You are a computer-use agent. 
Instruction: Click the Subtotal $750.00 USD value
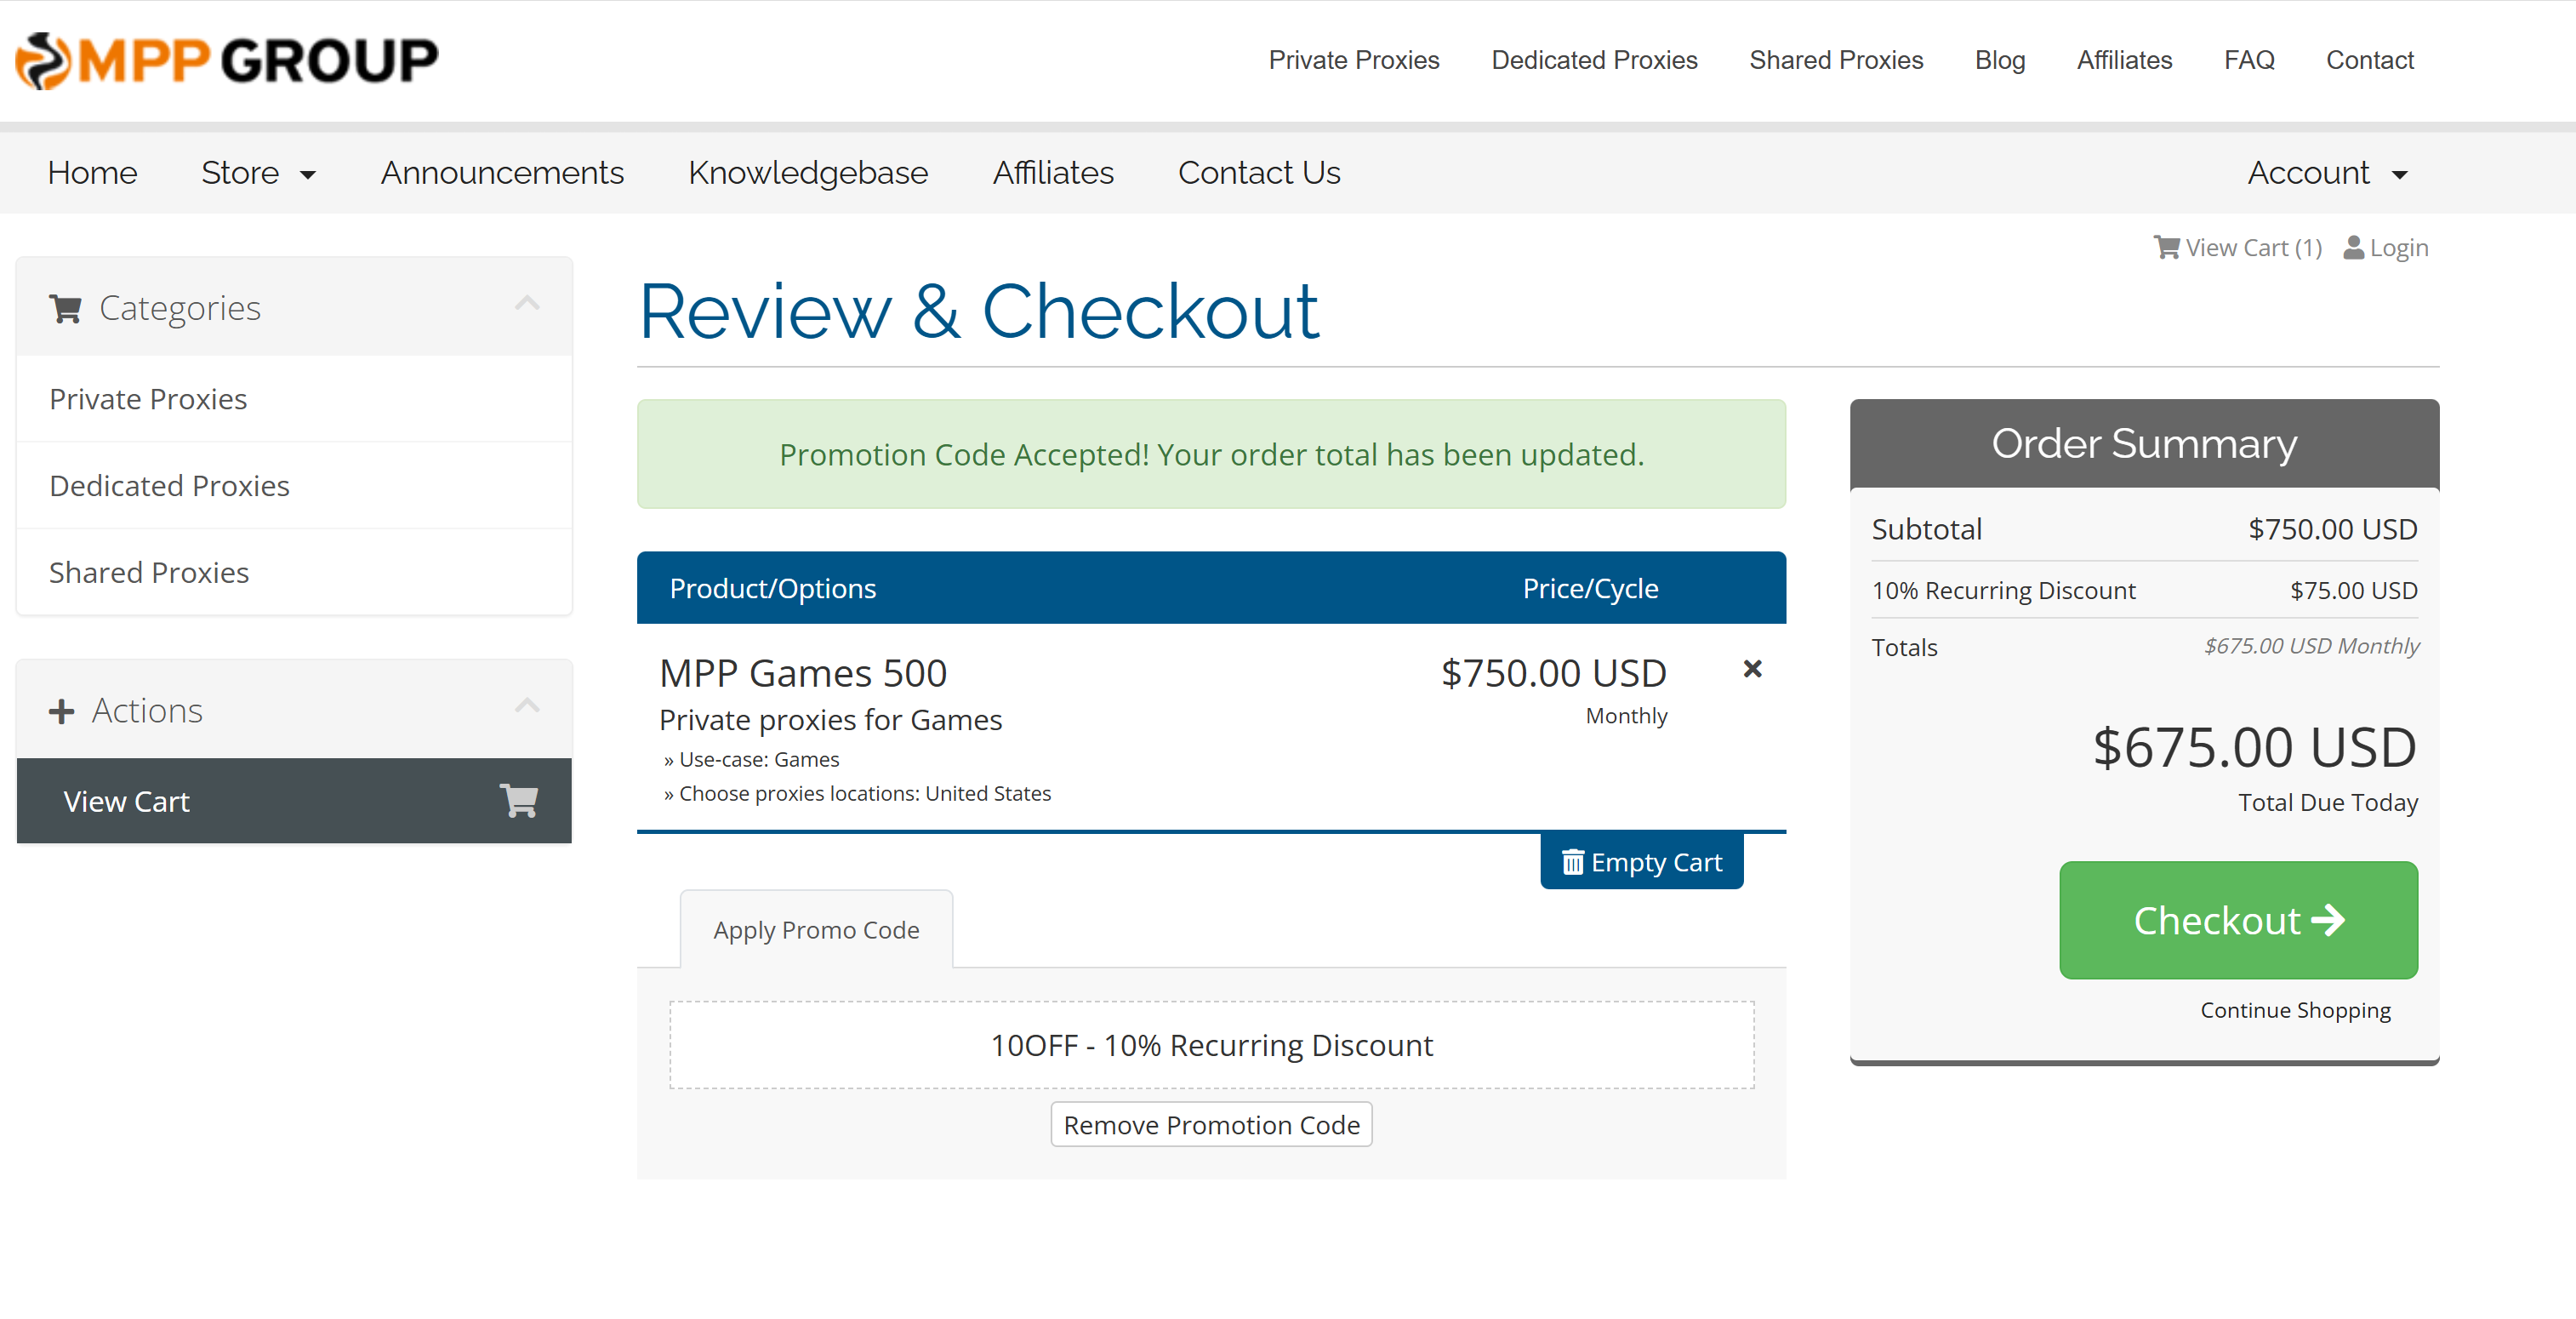point(2332,529)
